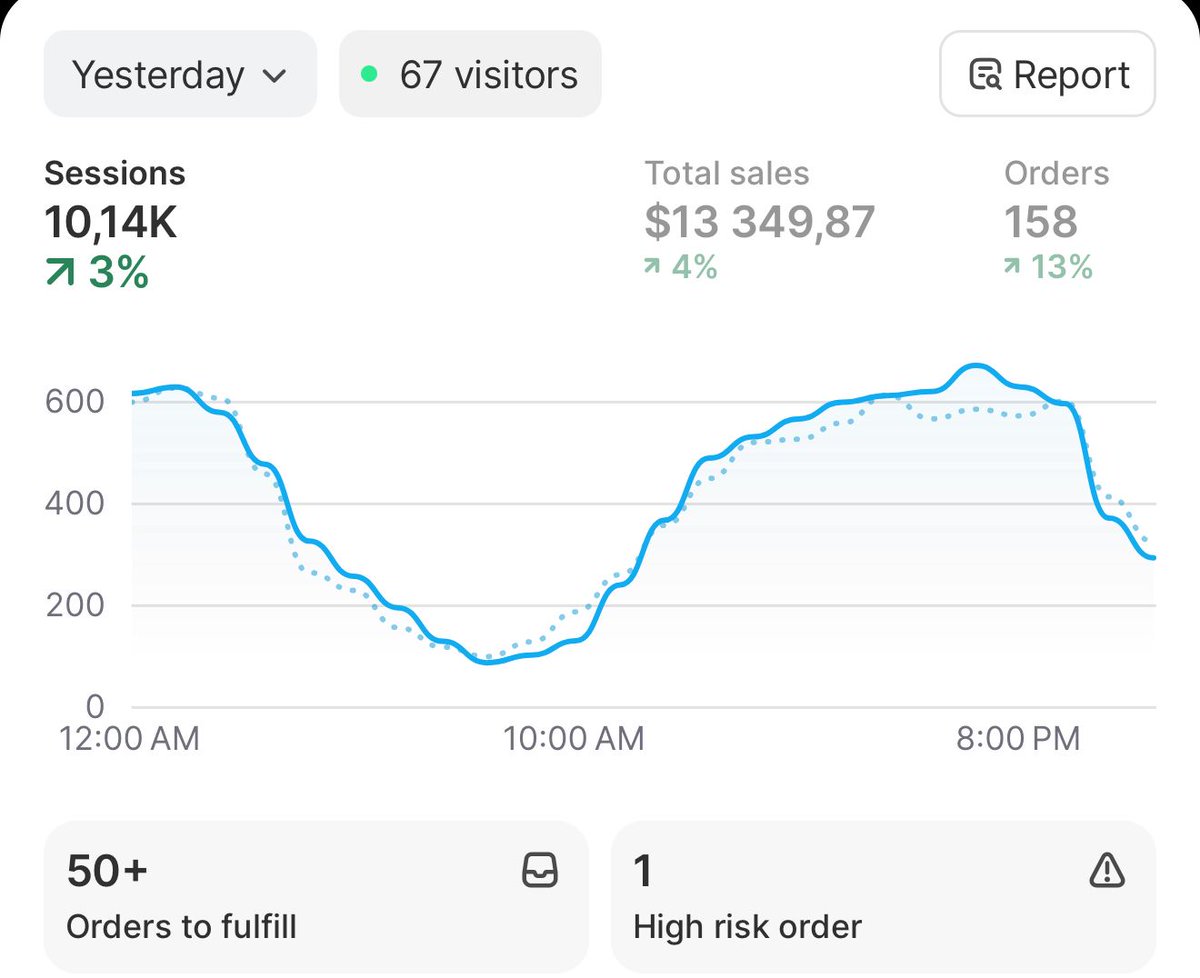Click the green dot next to visitor count
Viewport: 1200px width, 978px height.
[368, 74]
